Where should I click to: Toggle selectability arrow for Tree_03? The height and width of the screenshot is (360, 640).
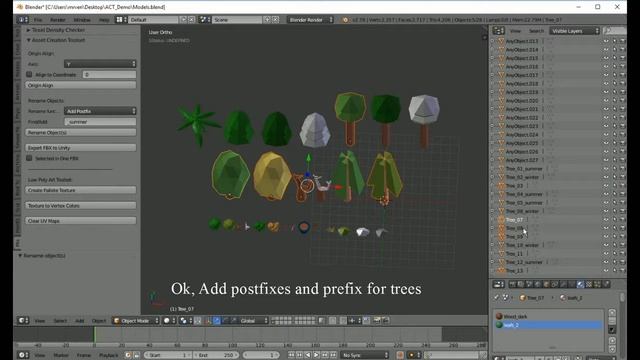tap(614, 186)
